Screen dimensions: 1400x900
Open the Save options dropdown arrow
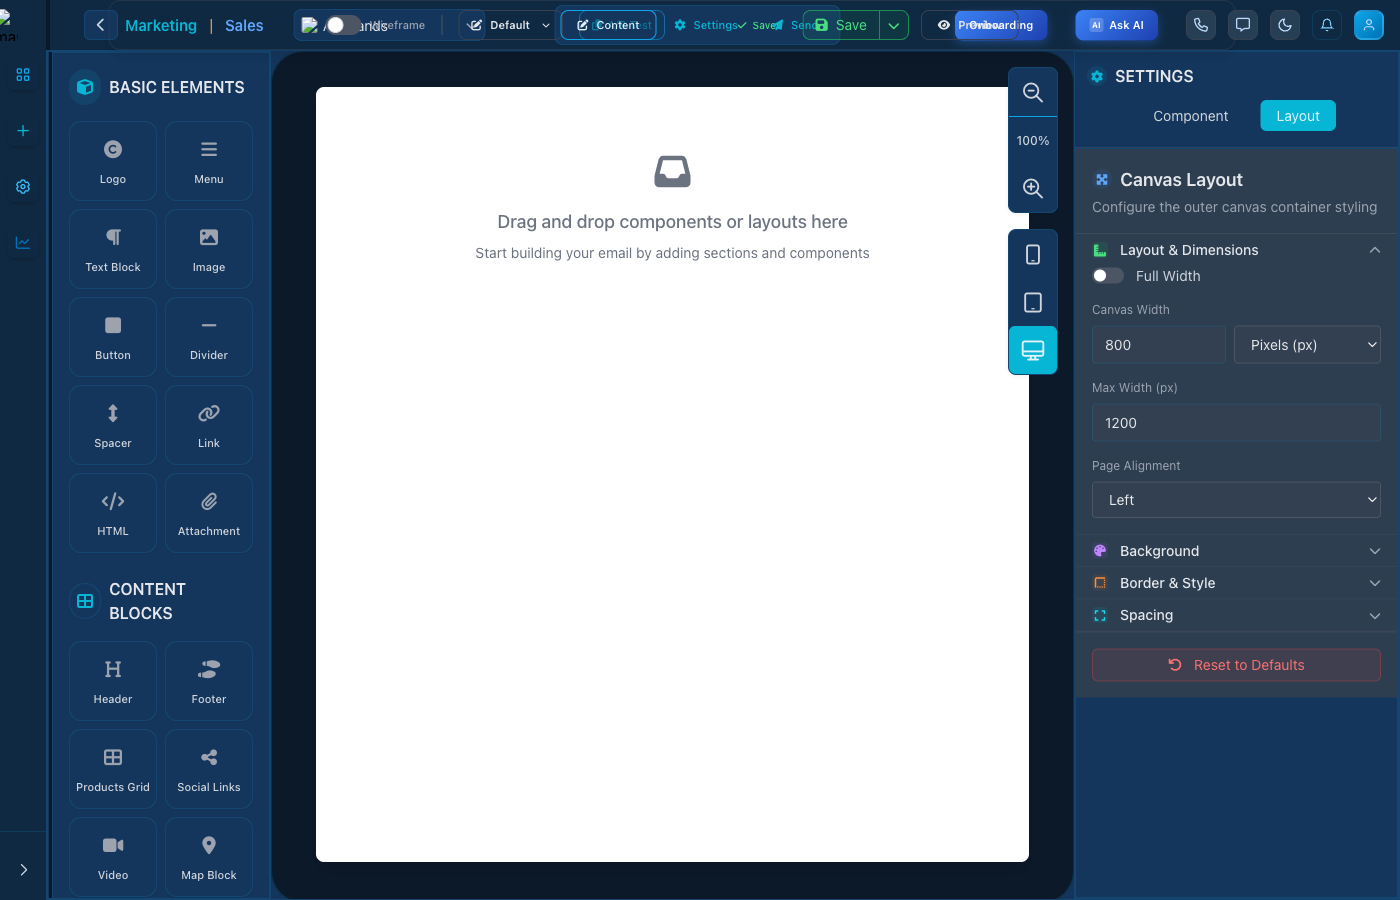(894, 25)
